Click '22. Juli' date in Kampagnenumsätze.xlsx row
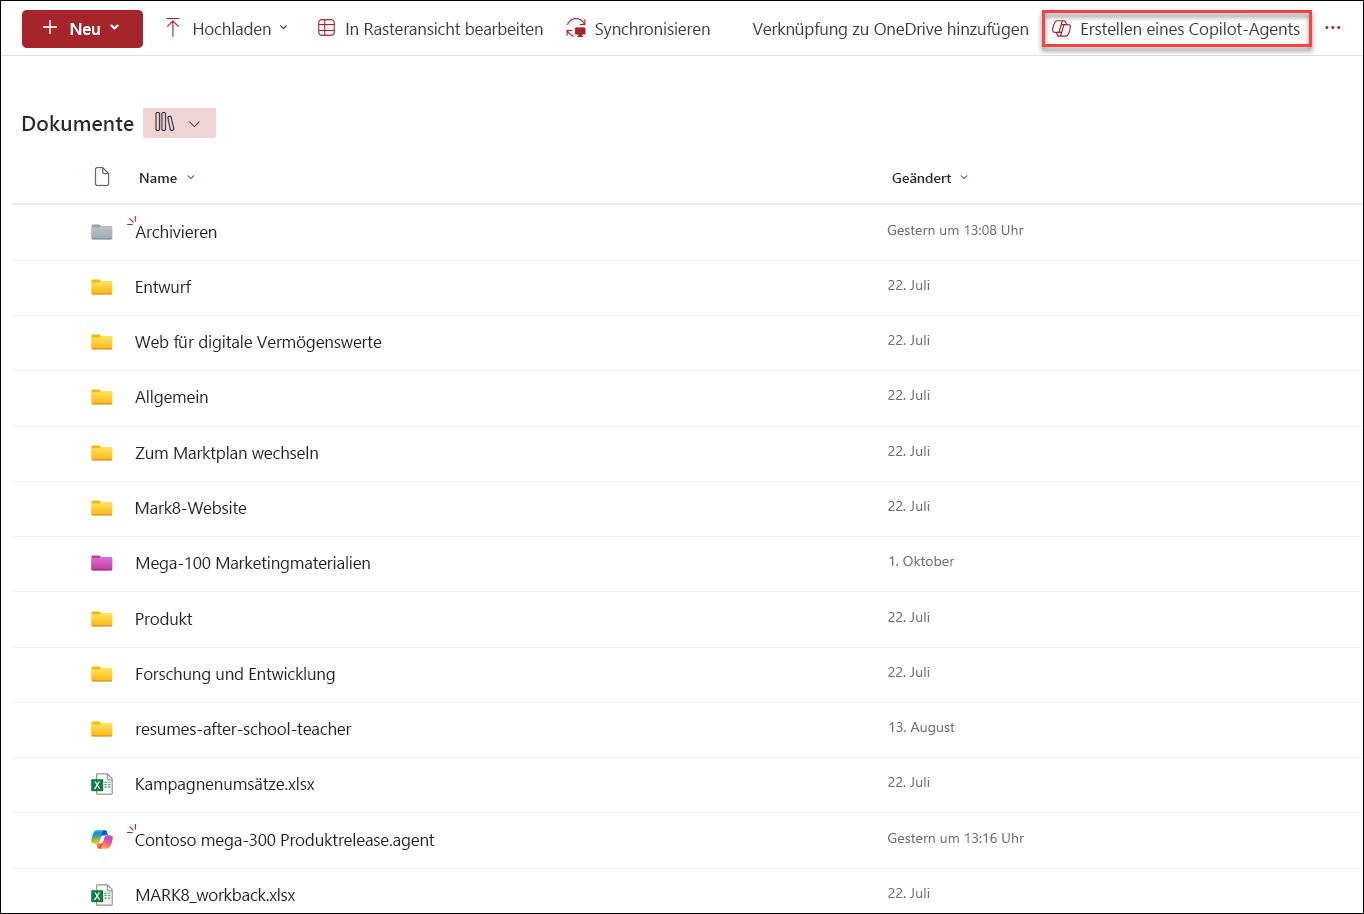1364x914 pixels. (909, 782)
